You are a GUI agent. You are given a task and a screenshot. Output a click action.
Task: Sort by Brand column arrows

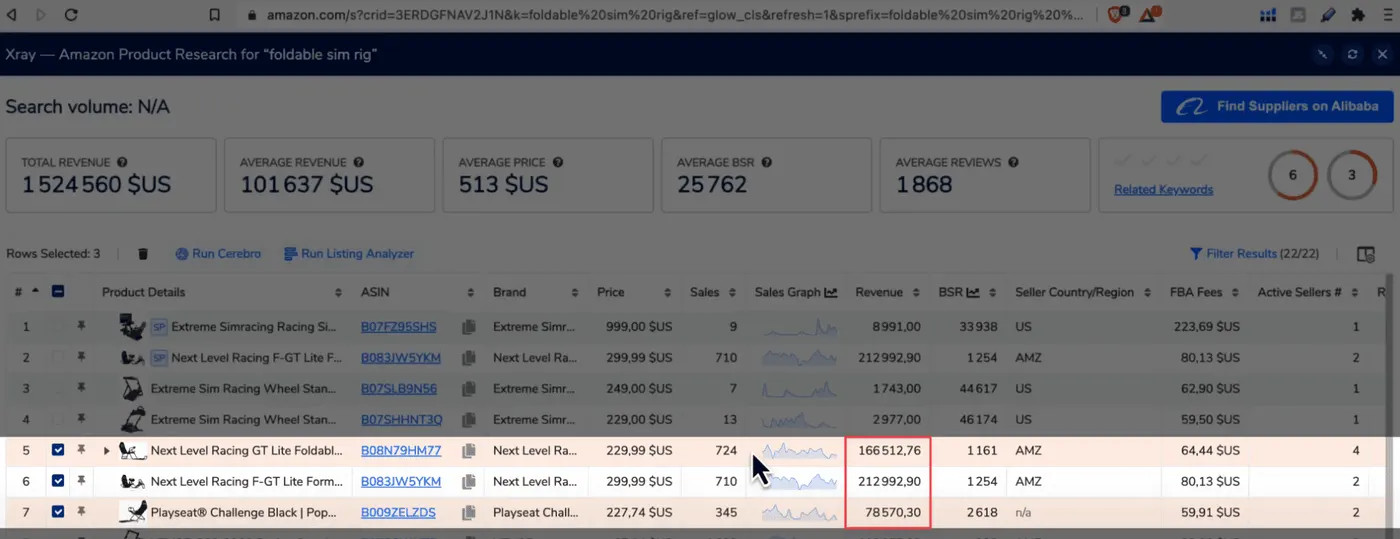(574, 293)
